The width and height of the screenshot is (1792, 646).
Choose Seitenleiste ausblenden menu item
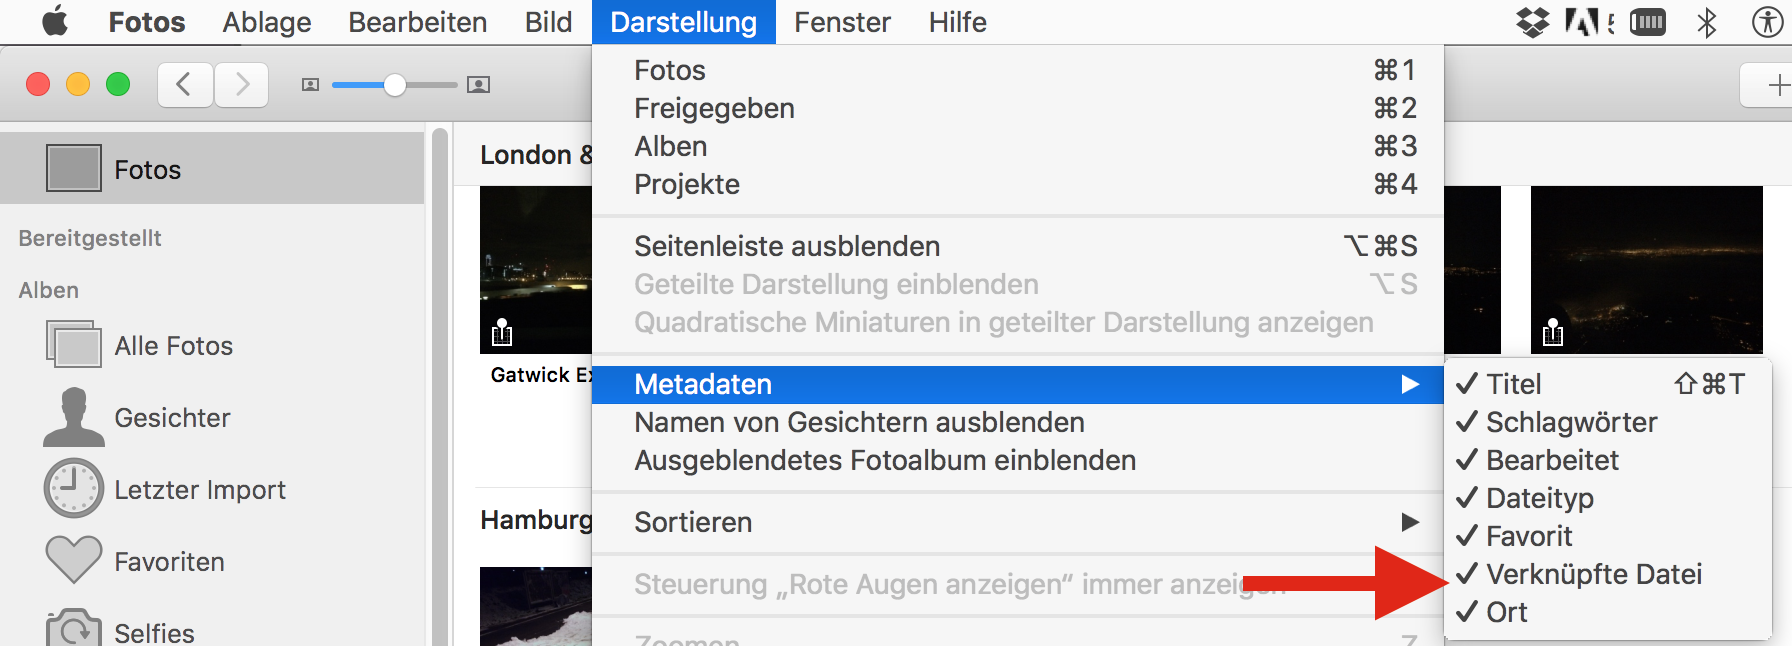(x=787, y=247)
